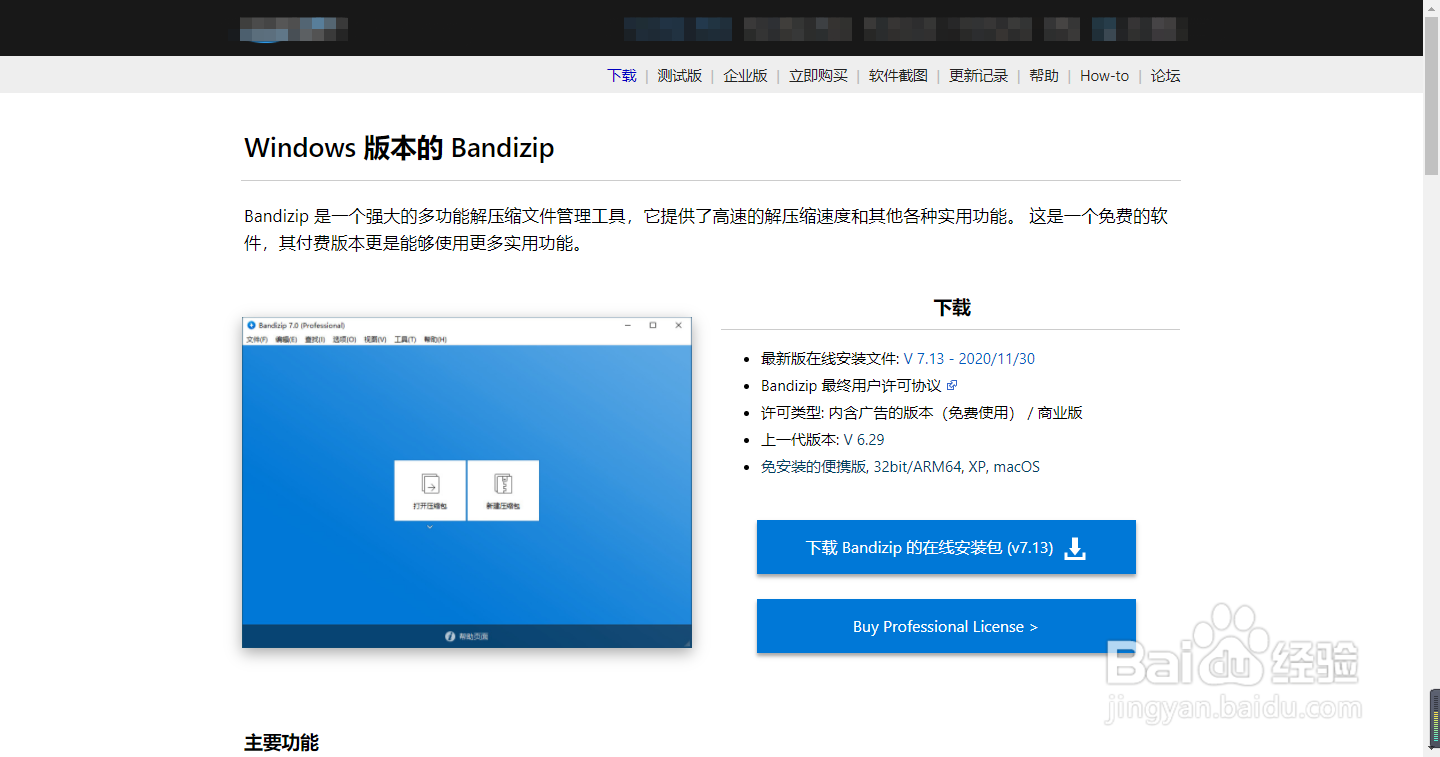
Task: Open the V 6.29 previous version link
Action: (866, 439)
